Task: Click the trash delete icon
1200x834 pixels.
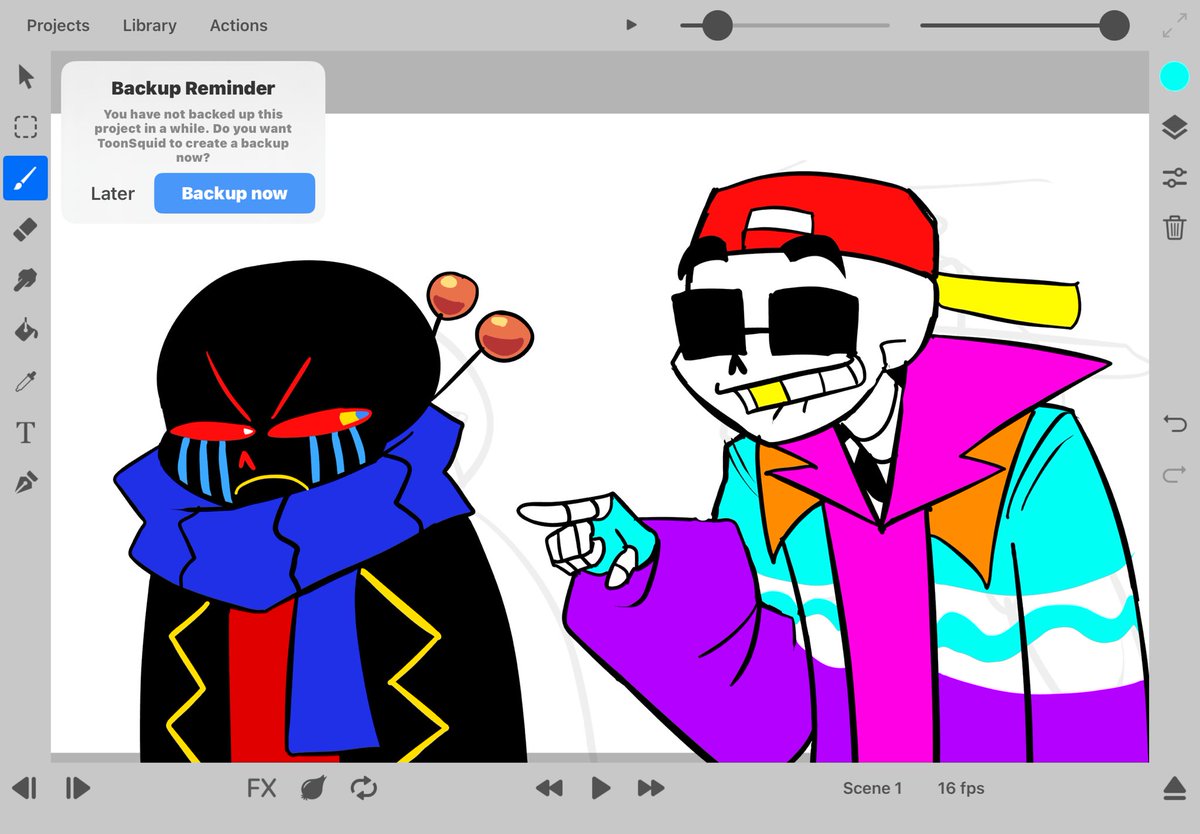Action: tap(1174, 228)
